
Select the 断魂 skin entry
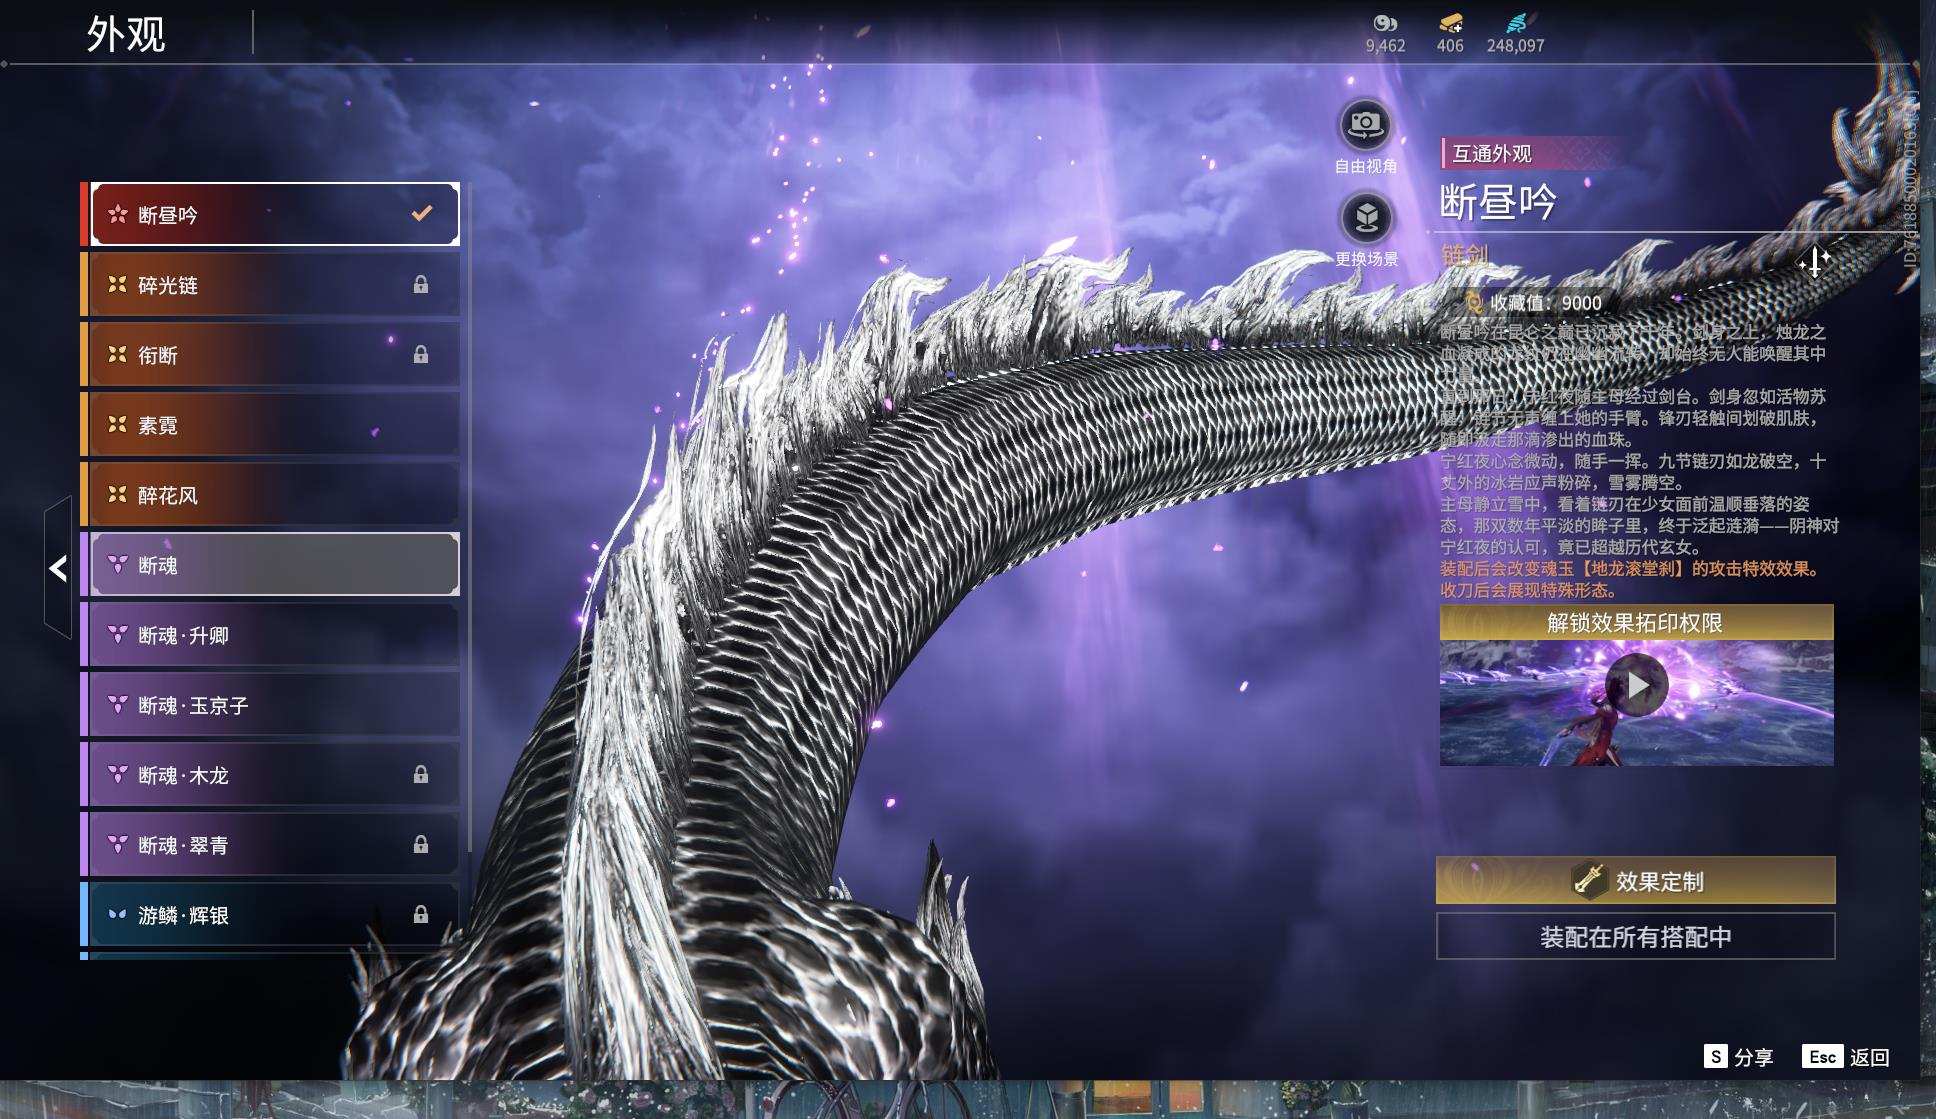275,564
